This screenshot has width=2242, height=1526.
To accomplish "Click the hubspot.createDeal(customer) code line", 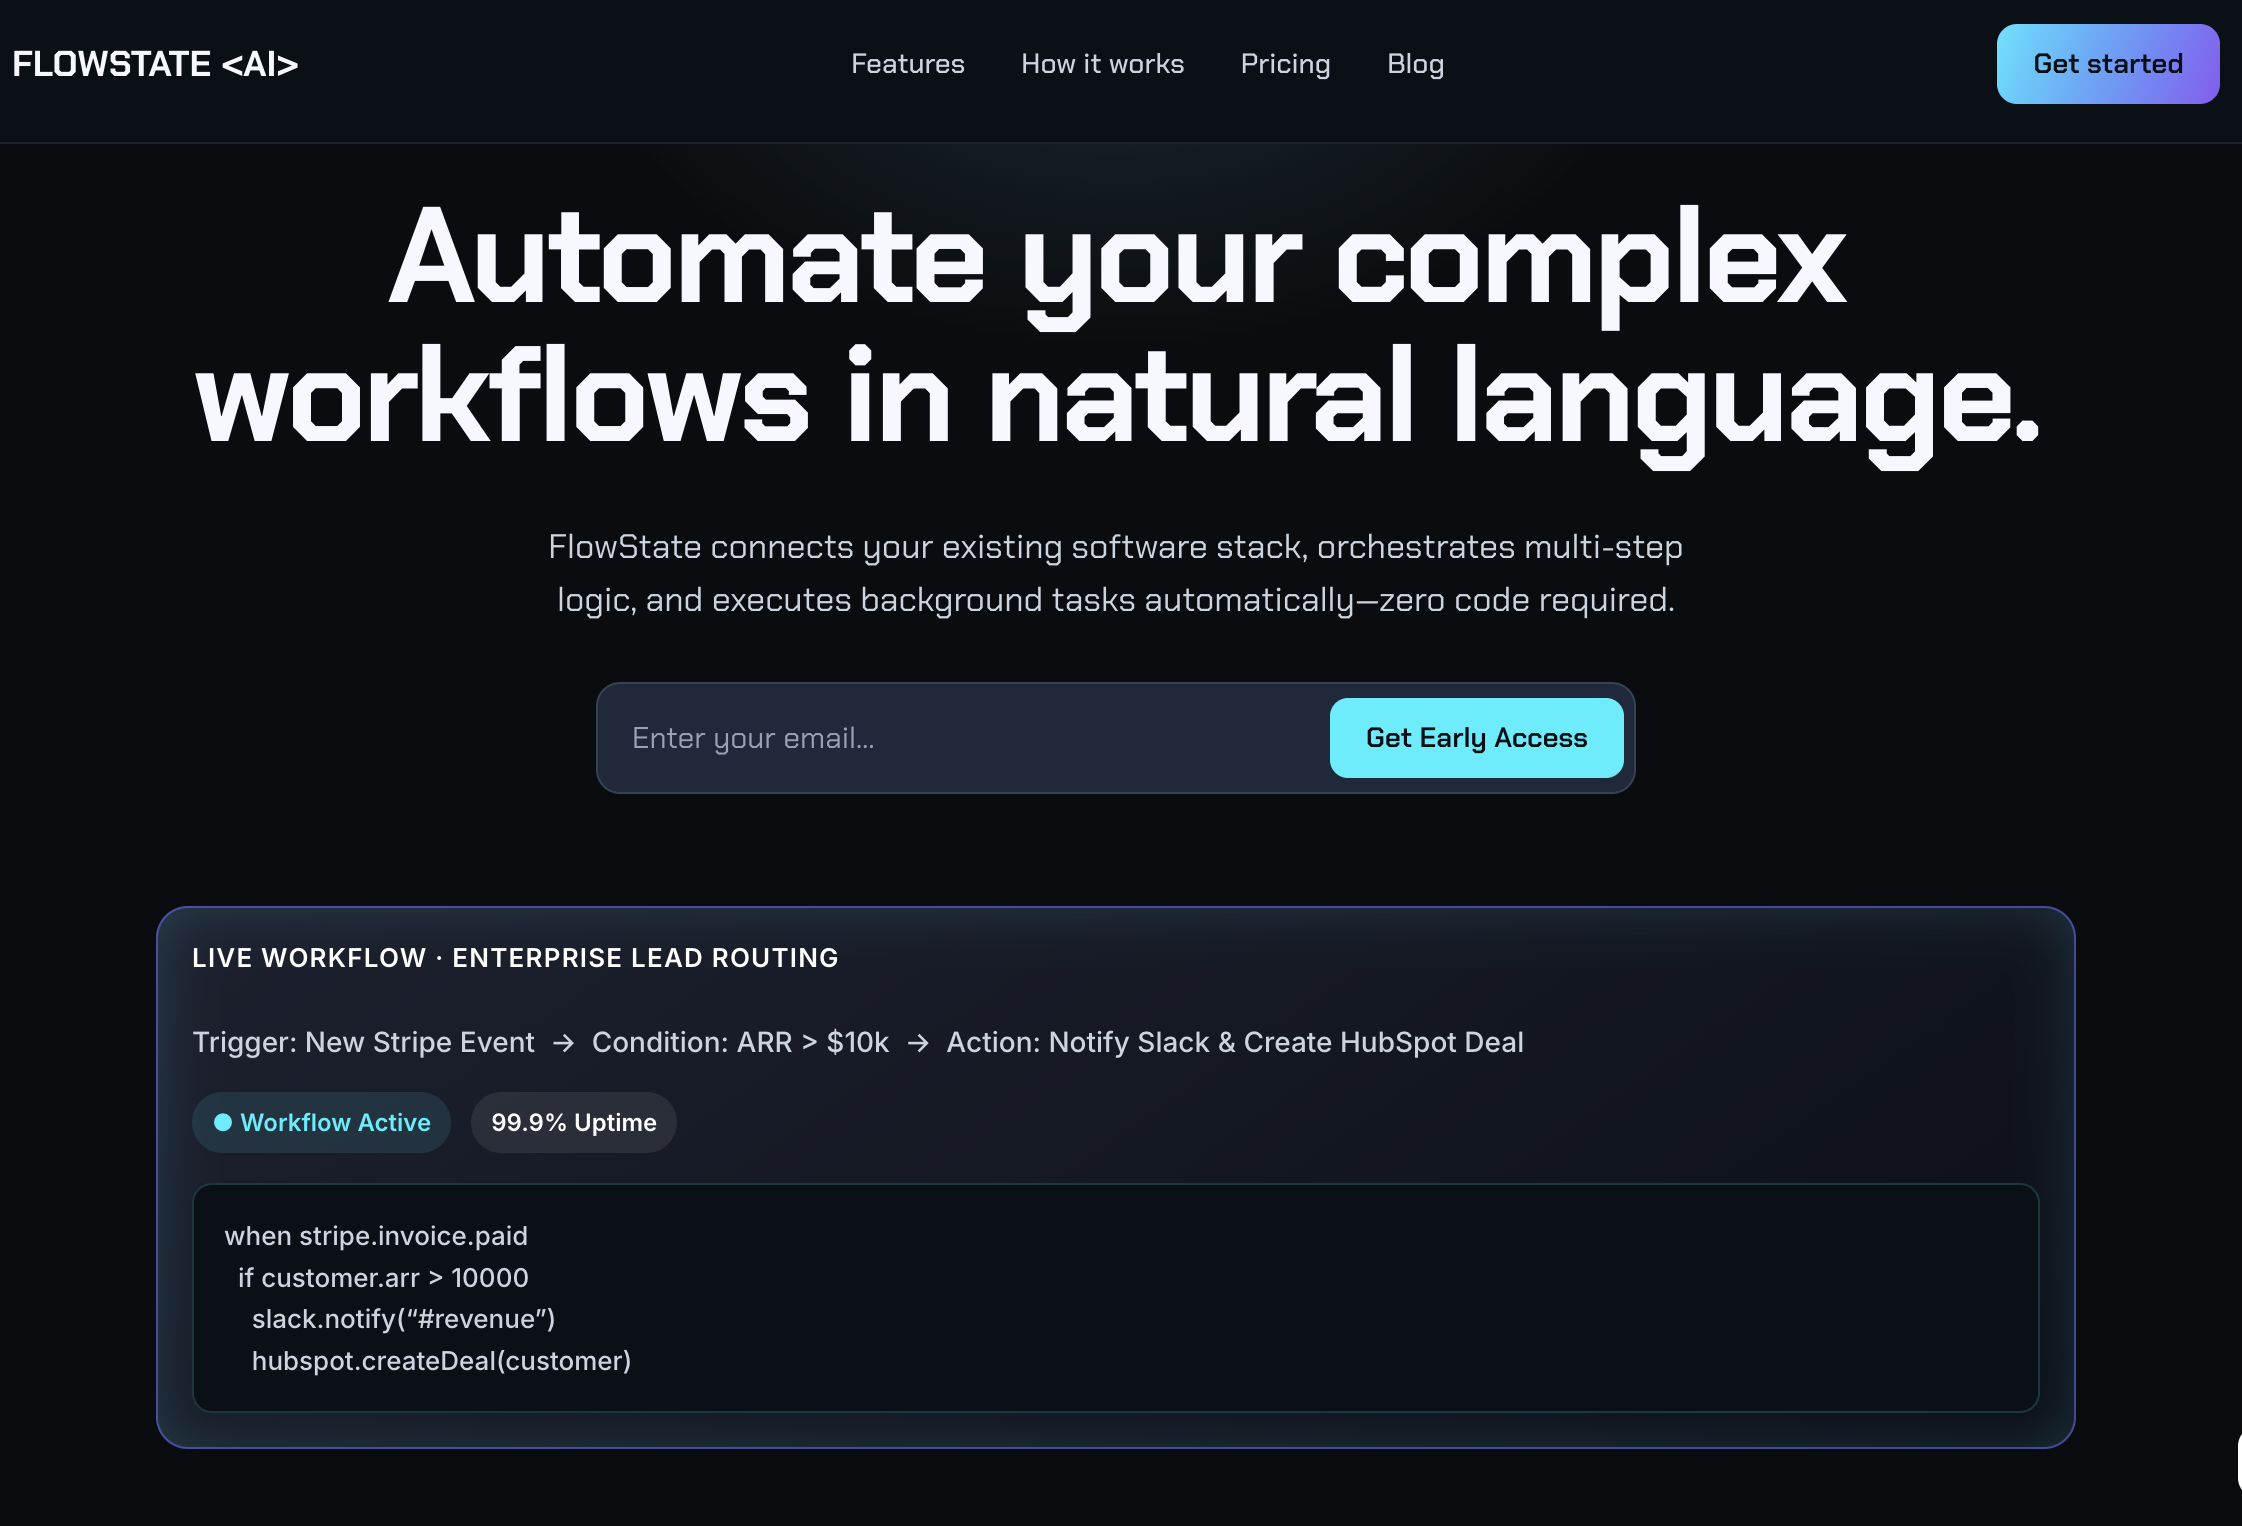I will [x=441, y=1361].
